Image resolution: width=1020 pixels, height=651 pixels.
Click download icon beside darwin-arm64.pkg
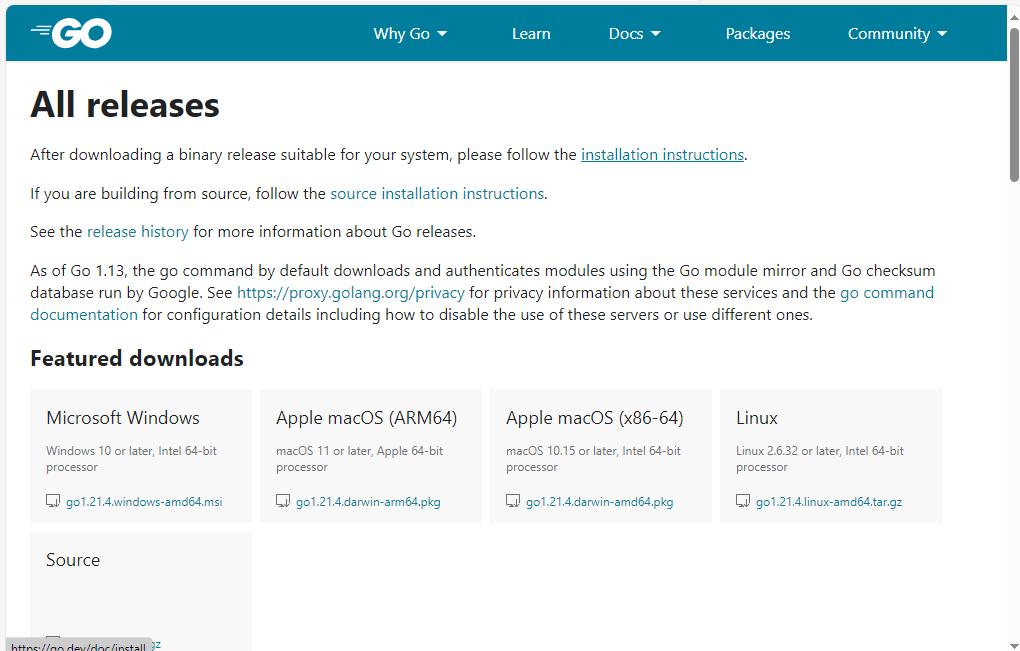[283, 501]
